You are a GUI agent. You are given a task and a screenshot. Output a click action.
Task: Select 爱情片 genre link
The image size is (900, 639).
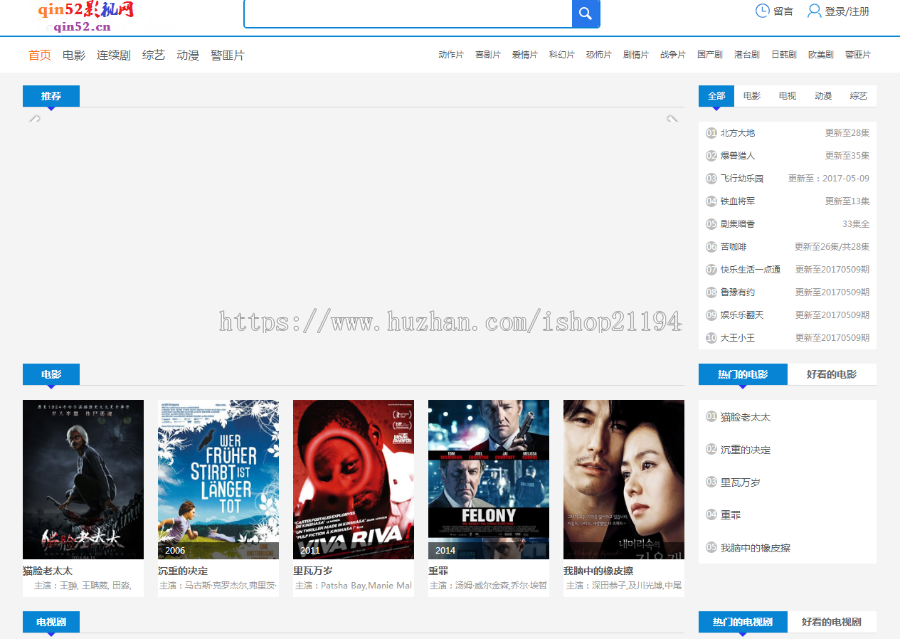pos(525,55)
